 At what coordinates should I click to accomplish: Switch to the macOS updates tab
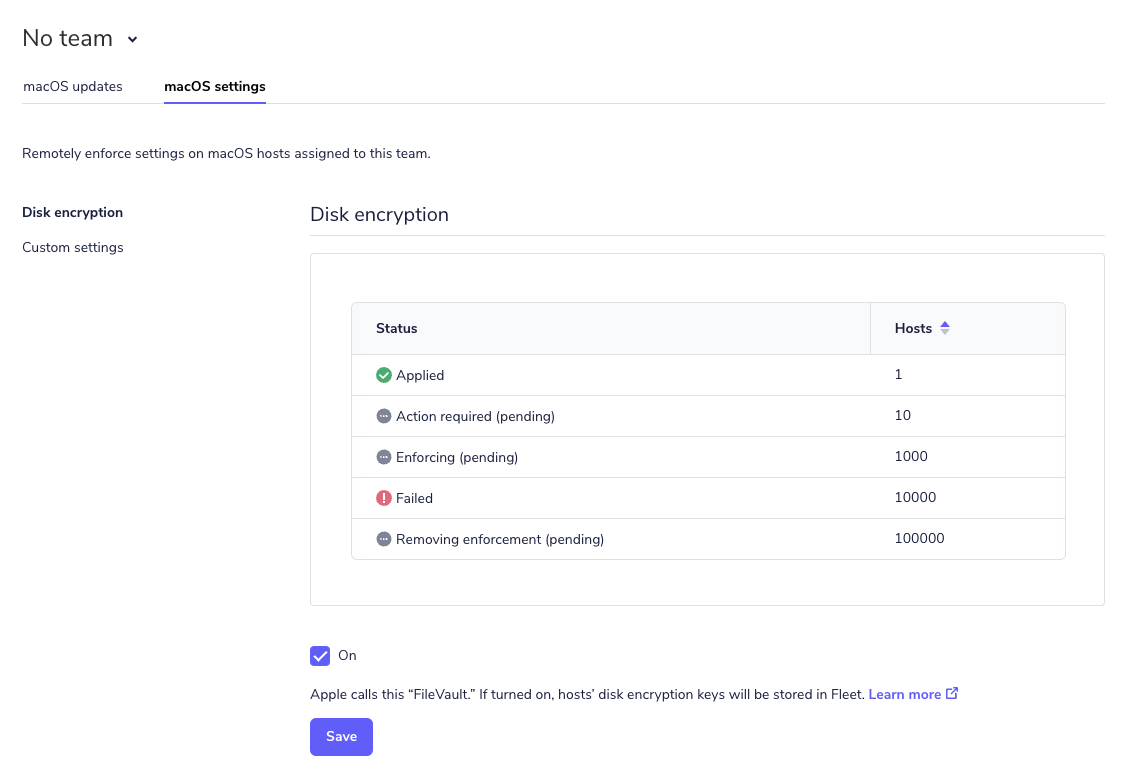coord(73,86)
